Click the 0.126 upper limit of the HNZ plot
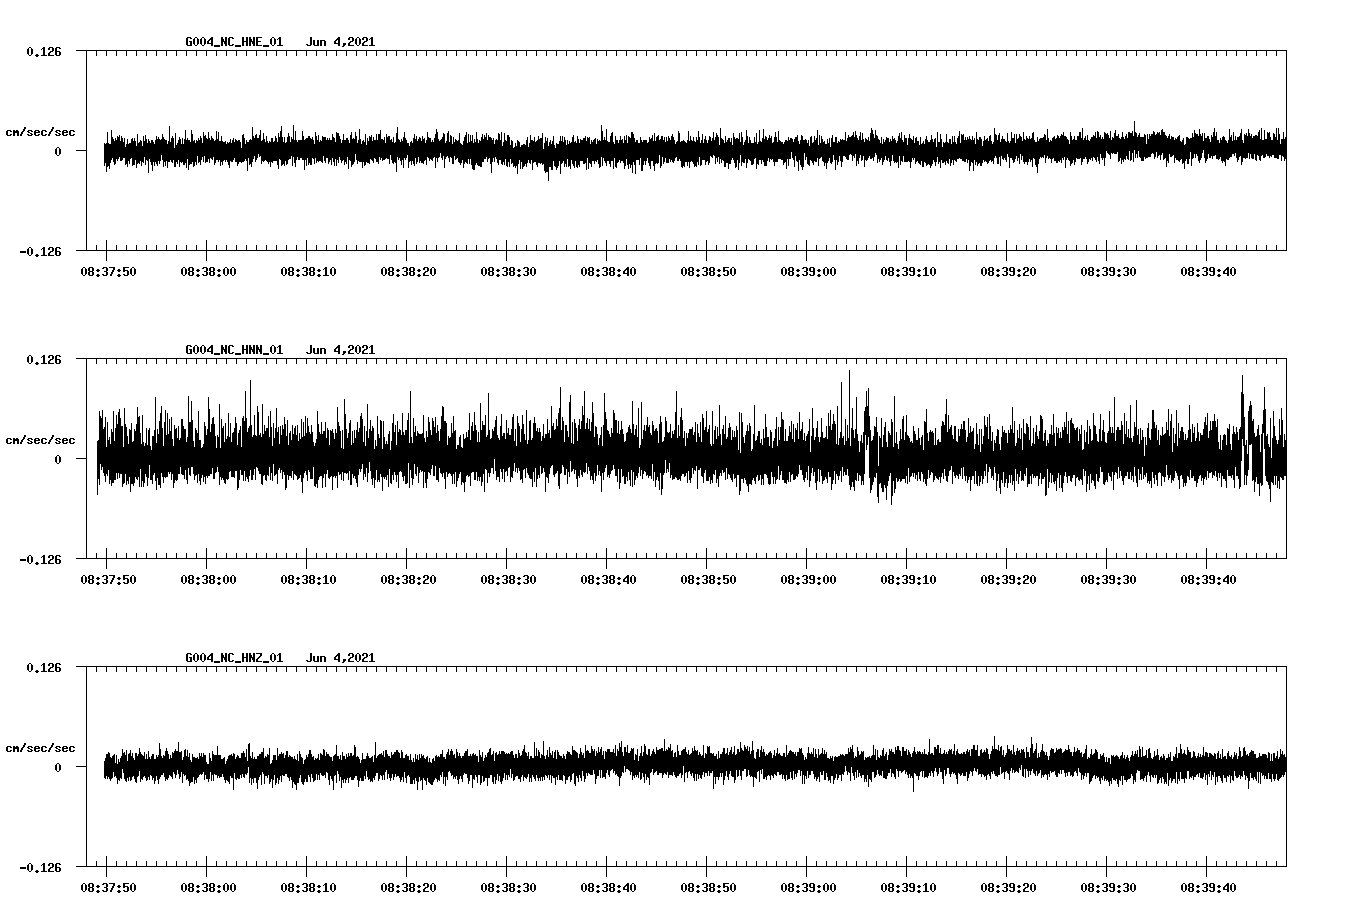 44,668
